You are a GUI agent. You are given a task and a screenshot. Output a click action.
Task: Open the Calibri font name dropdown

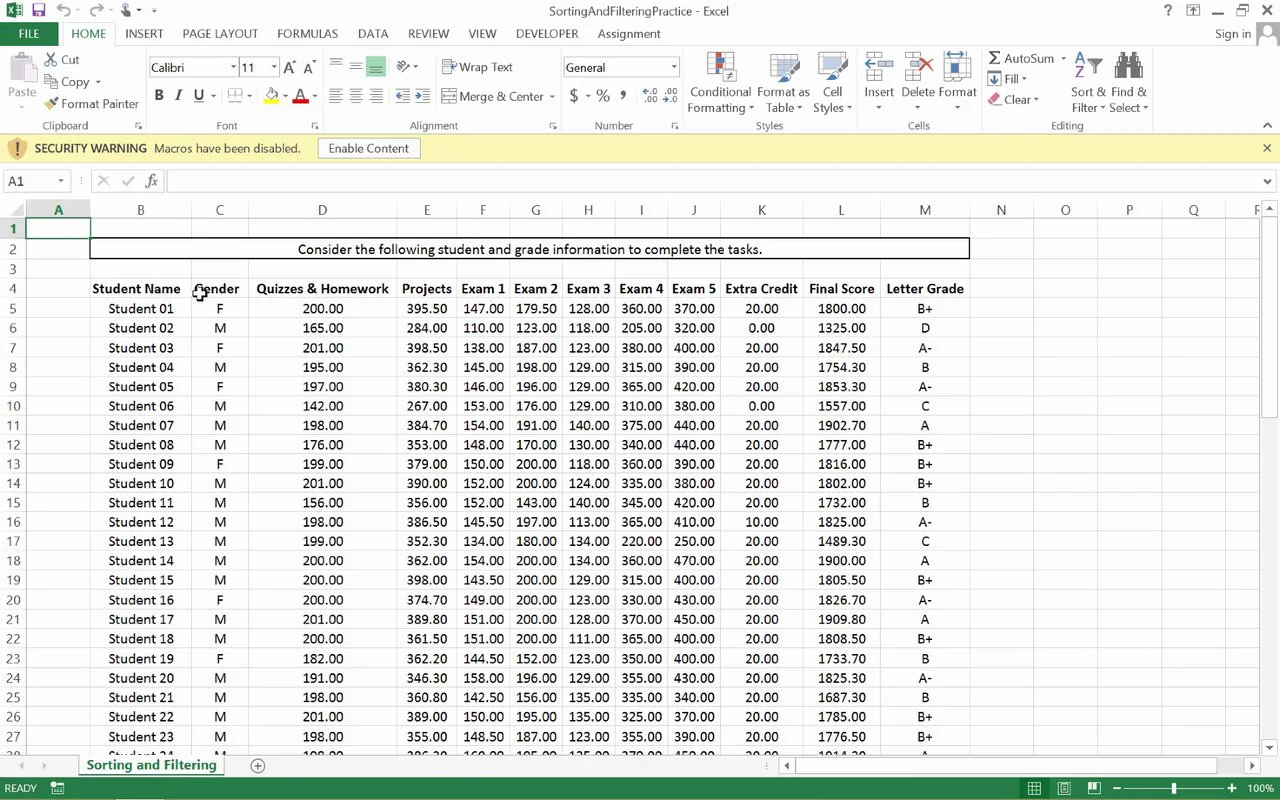coord(233,68)
